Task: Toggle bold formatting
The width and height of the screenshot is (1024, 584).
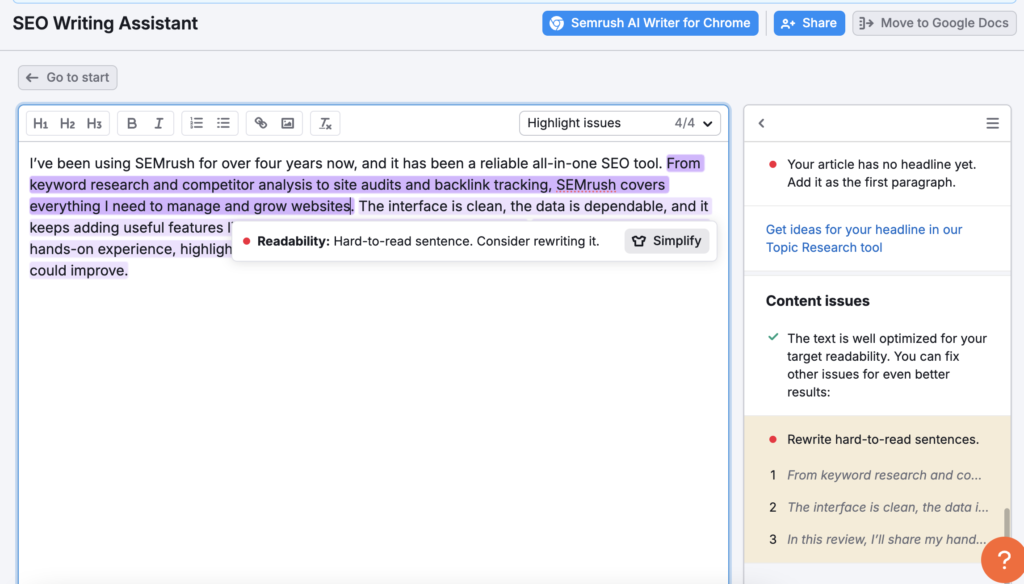Action: pyautogui.click(x=132, y=123)
